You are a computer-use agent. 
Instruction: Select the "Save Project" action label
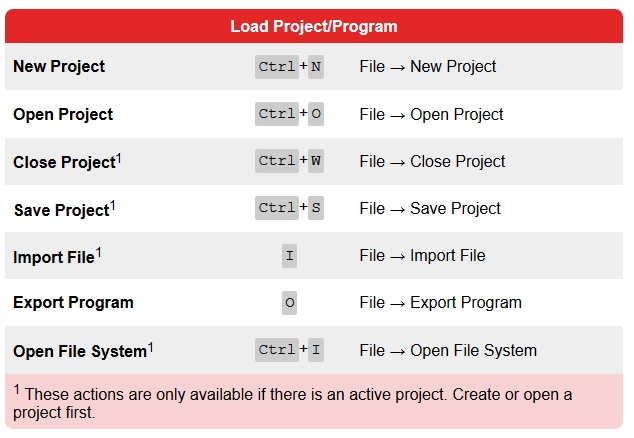(61, 209)
